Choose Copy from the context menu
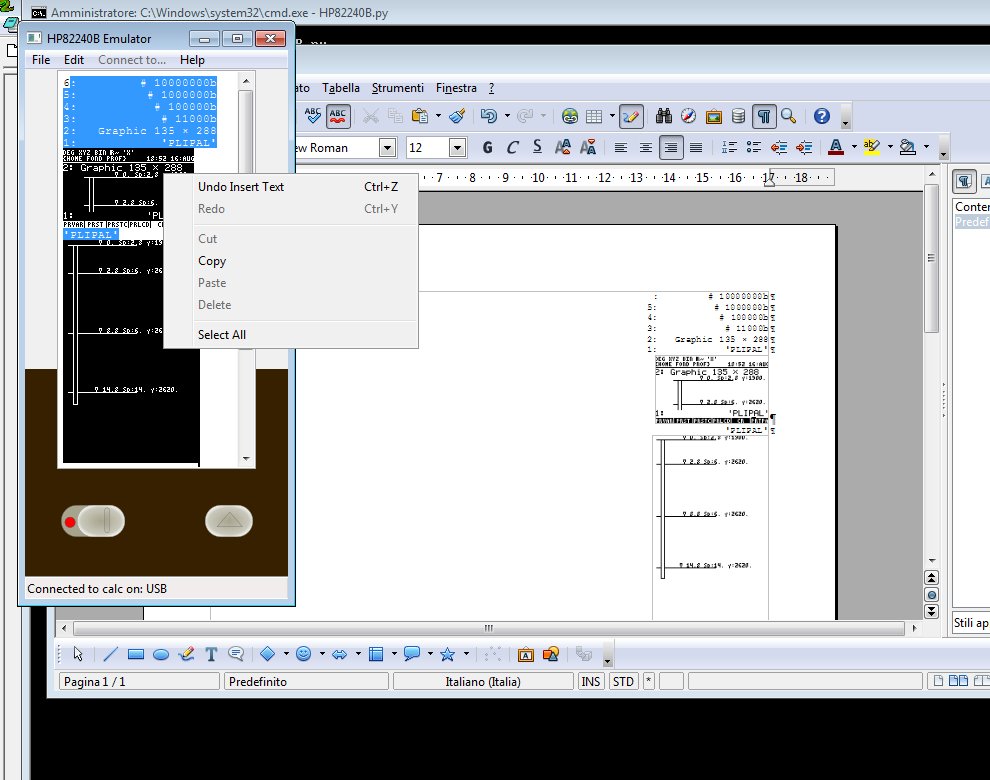Viewport: 990px width, 780px height. click(291, 261)
